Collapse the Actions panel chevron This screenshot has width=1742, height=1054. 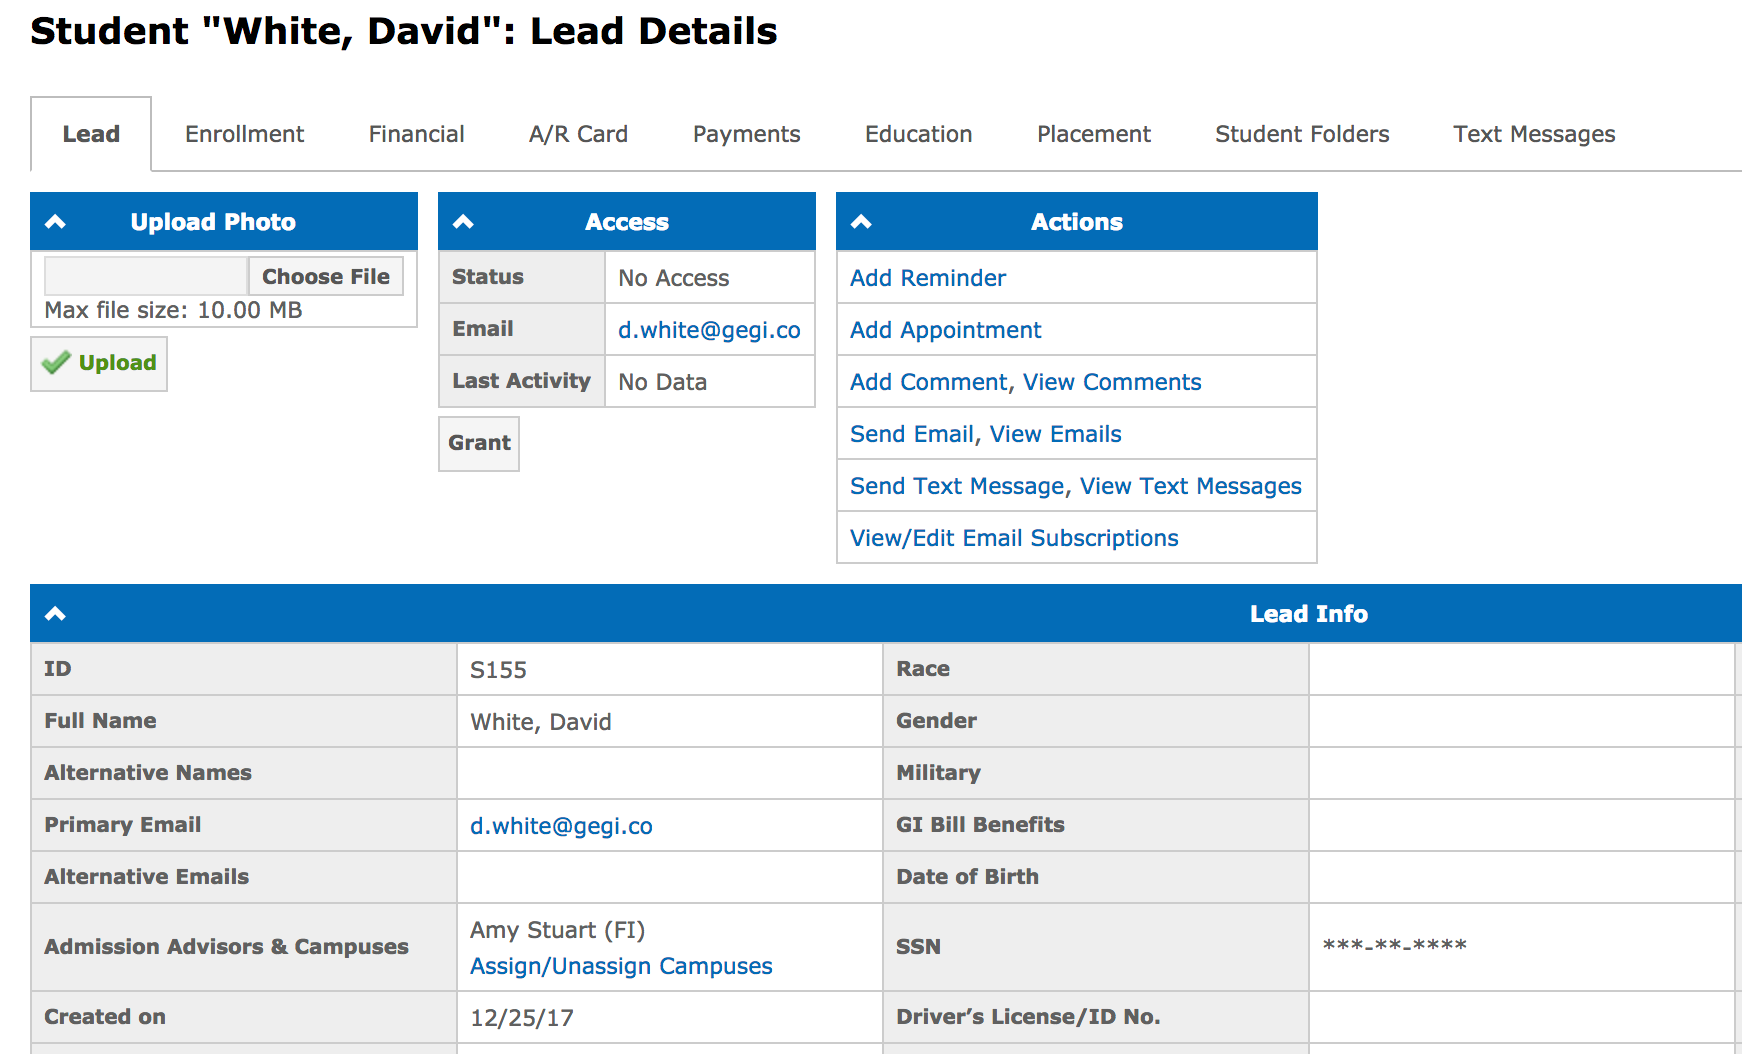[861, 222]
